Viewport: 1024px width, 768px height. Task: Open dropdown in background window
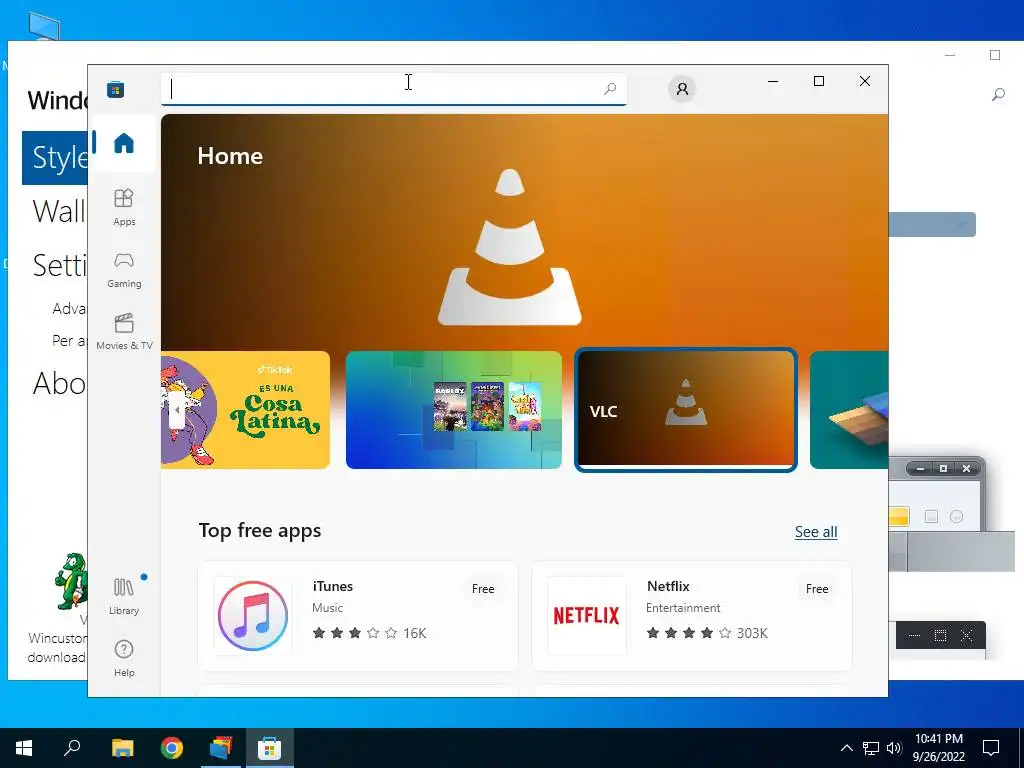(933, 225)
